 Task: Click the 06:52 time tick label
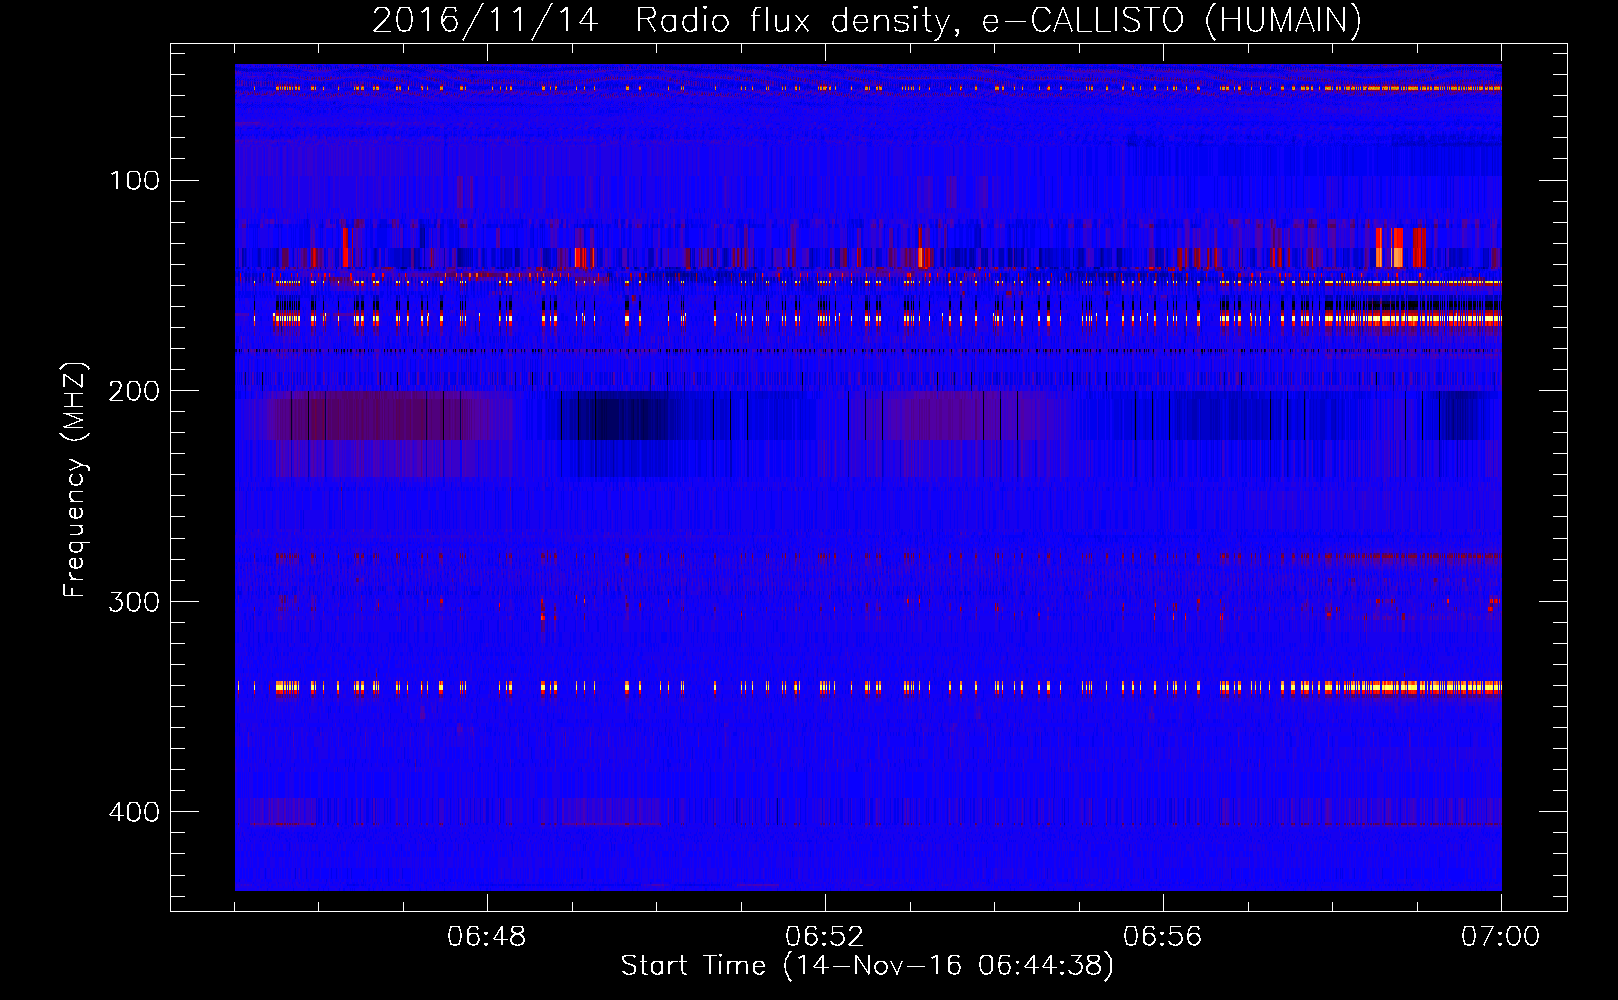pyautogui.click(x=825, y=937)
